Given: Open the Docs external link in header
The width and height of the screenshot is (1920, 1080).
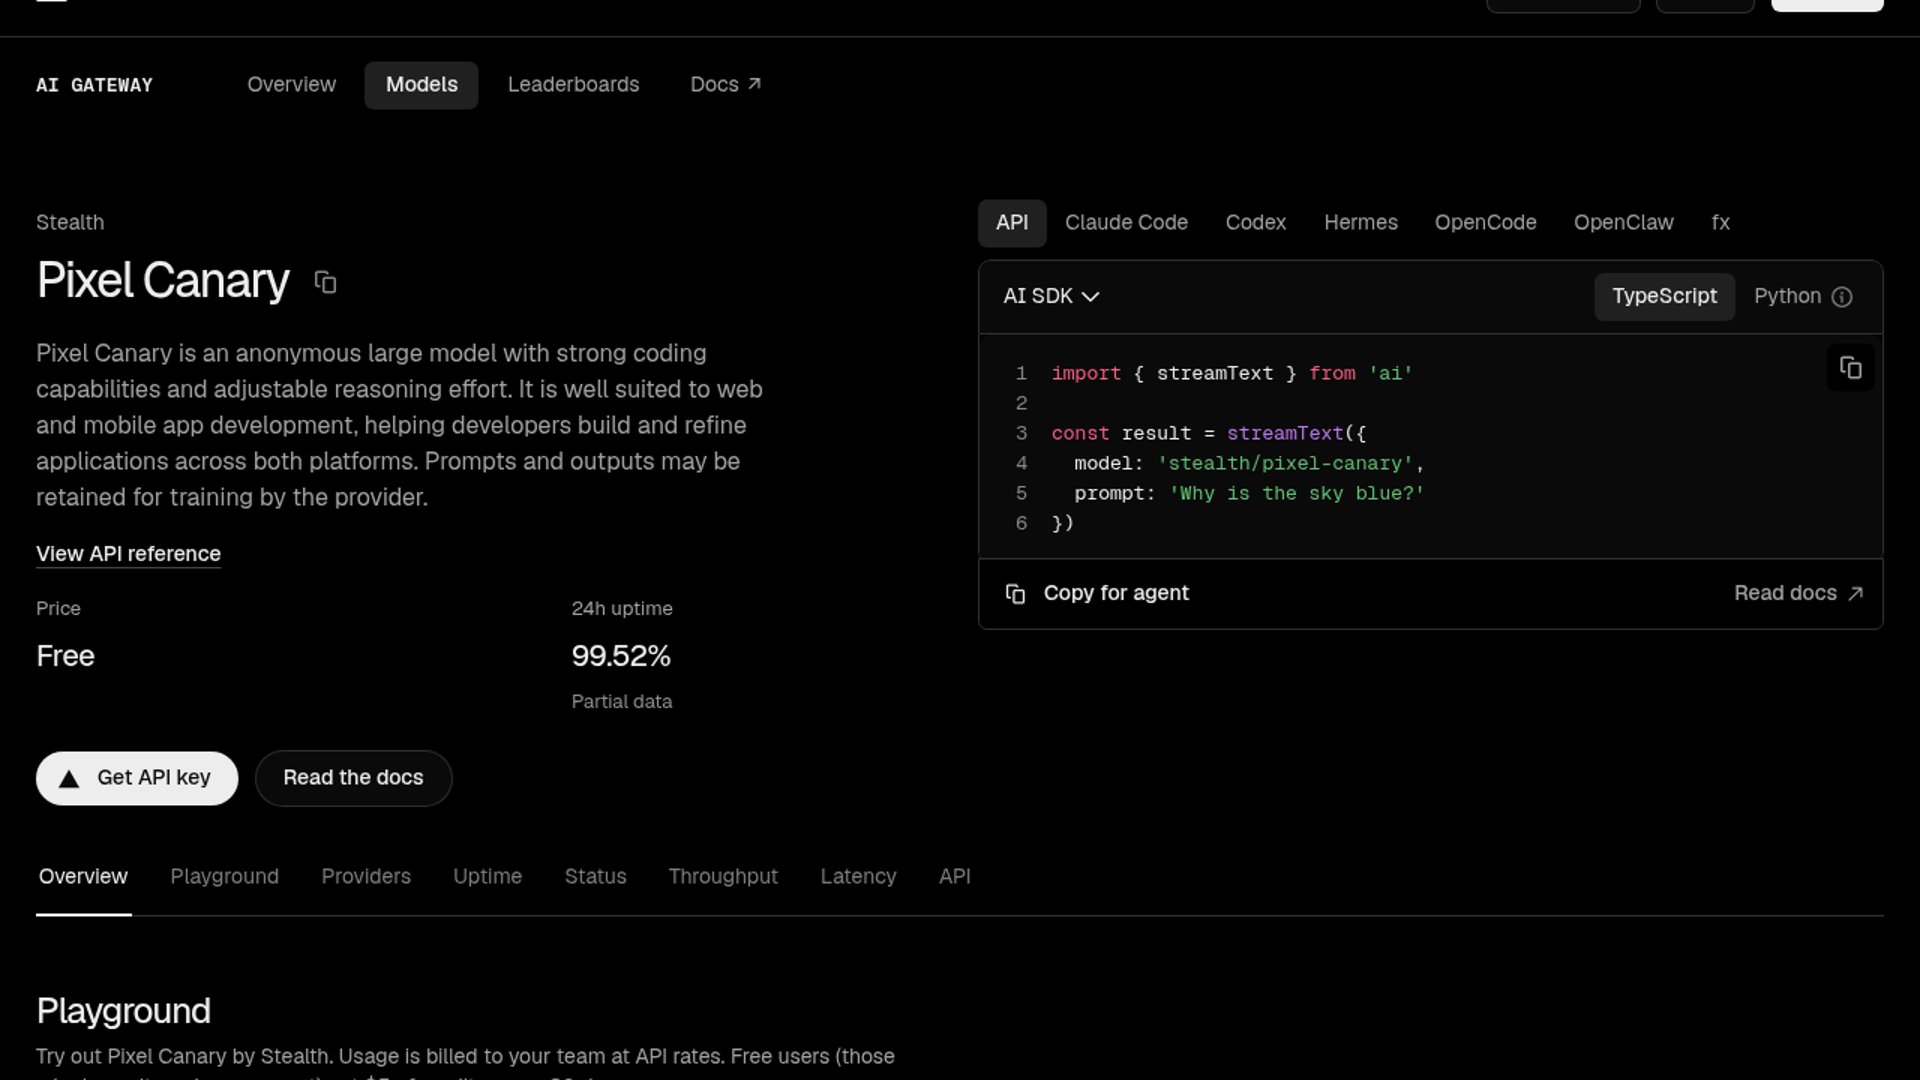Looking at the screenshot, I should coord(725,85).
